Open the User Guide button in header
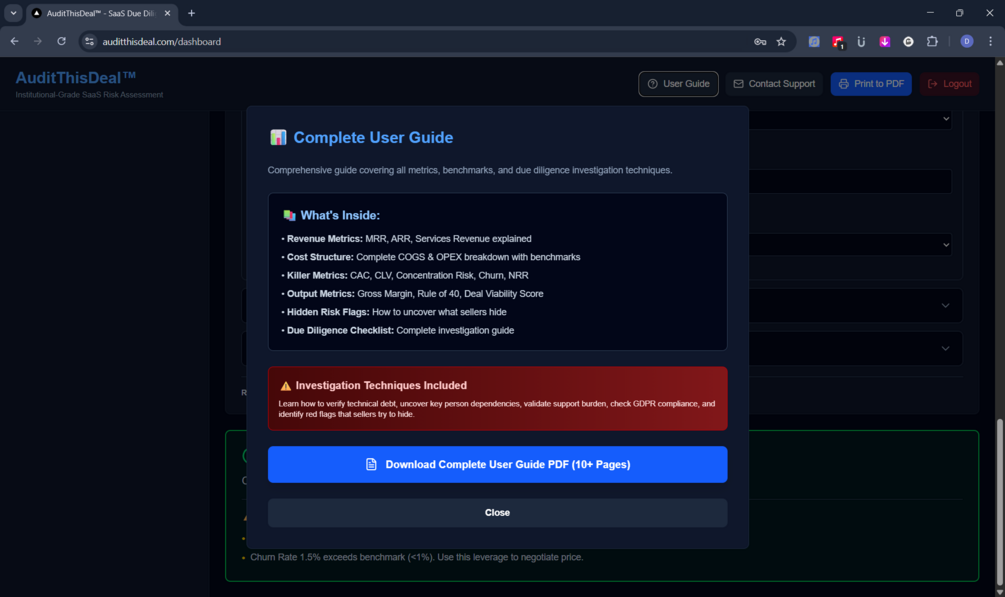The image size is (1005, 597). pyautogui.click(x=678, y=84)
